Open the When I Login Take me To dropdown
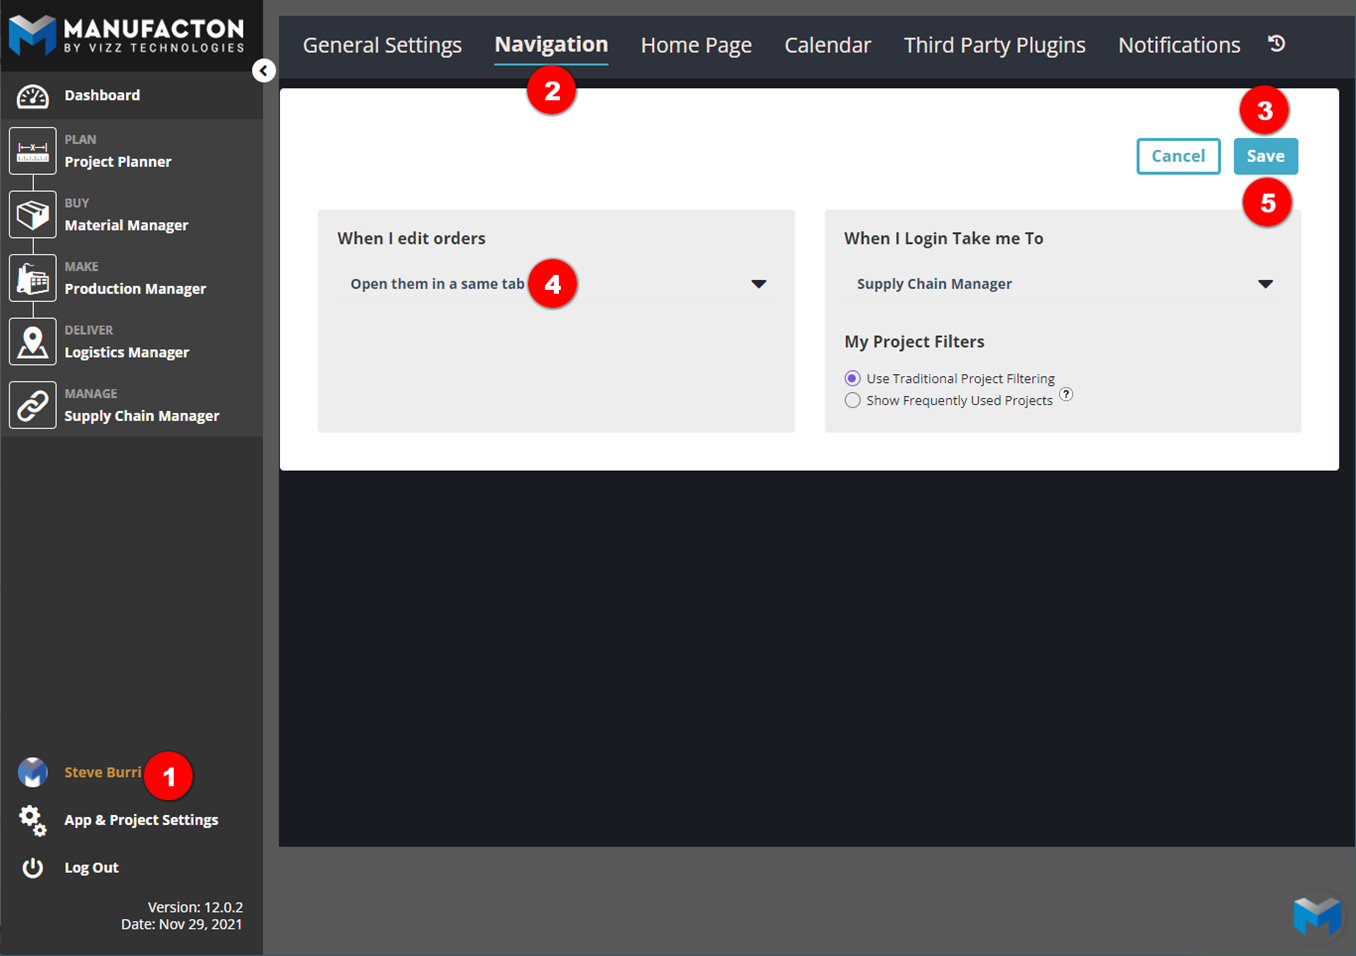 (1264, 284)
